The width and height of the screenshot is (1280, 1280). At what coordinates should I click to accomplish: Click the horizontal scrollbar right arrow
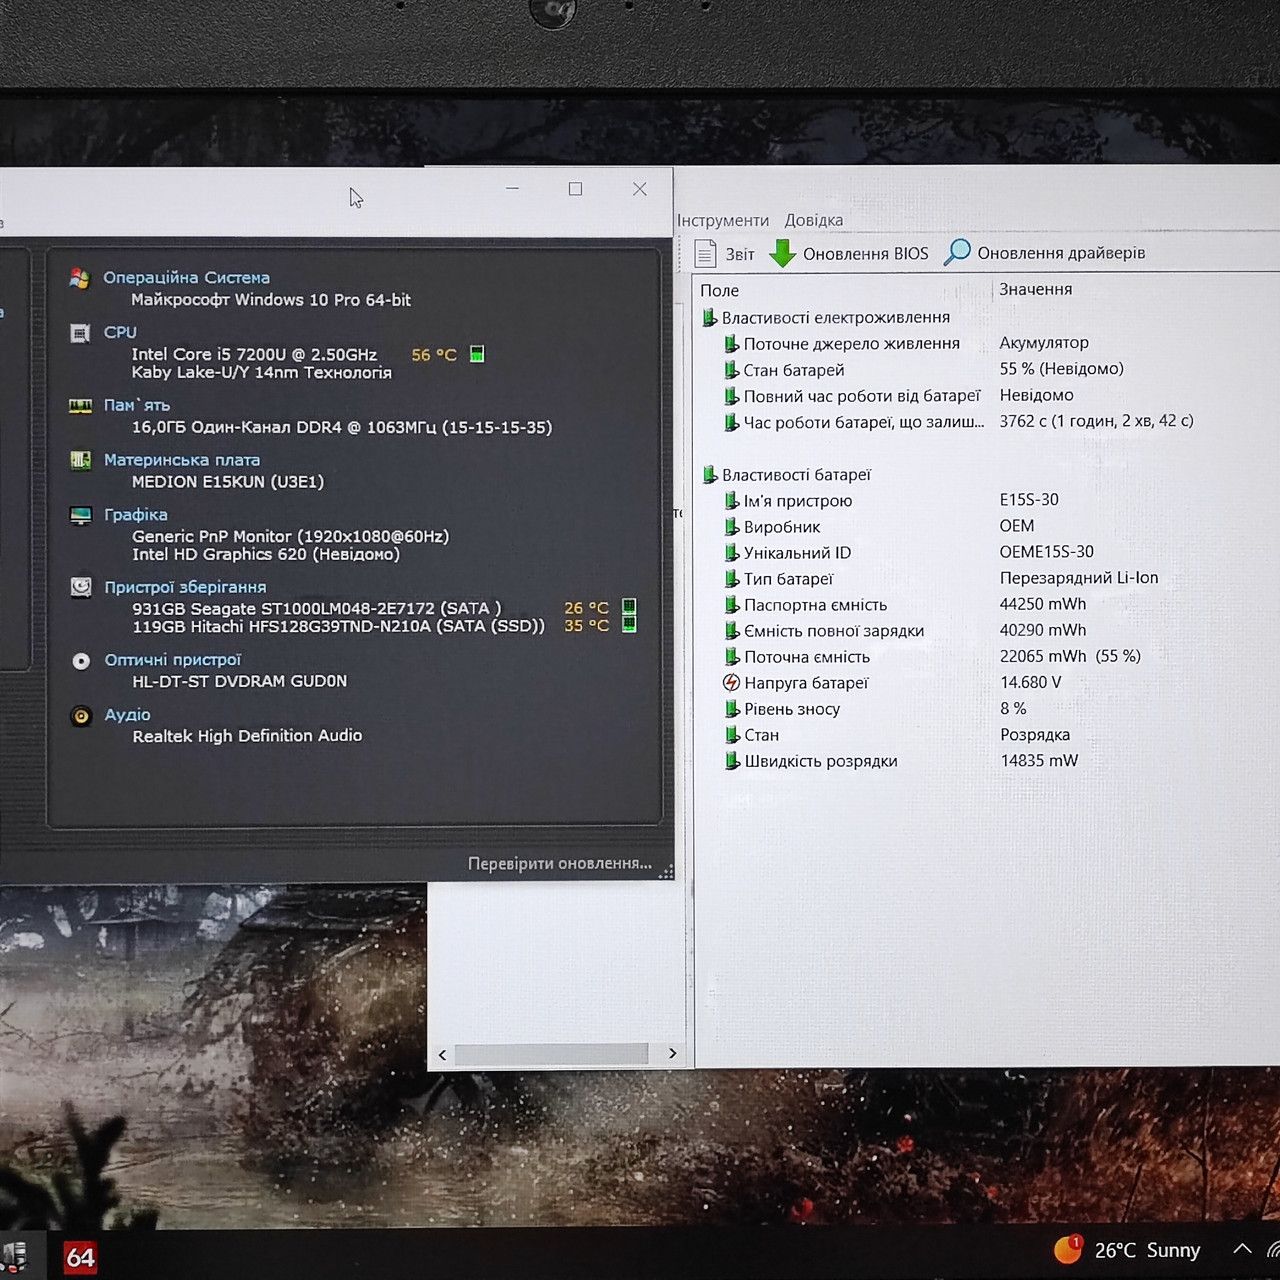pos(672,1053)
